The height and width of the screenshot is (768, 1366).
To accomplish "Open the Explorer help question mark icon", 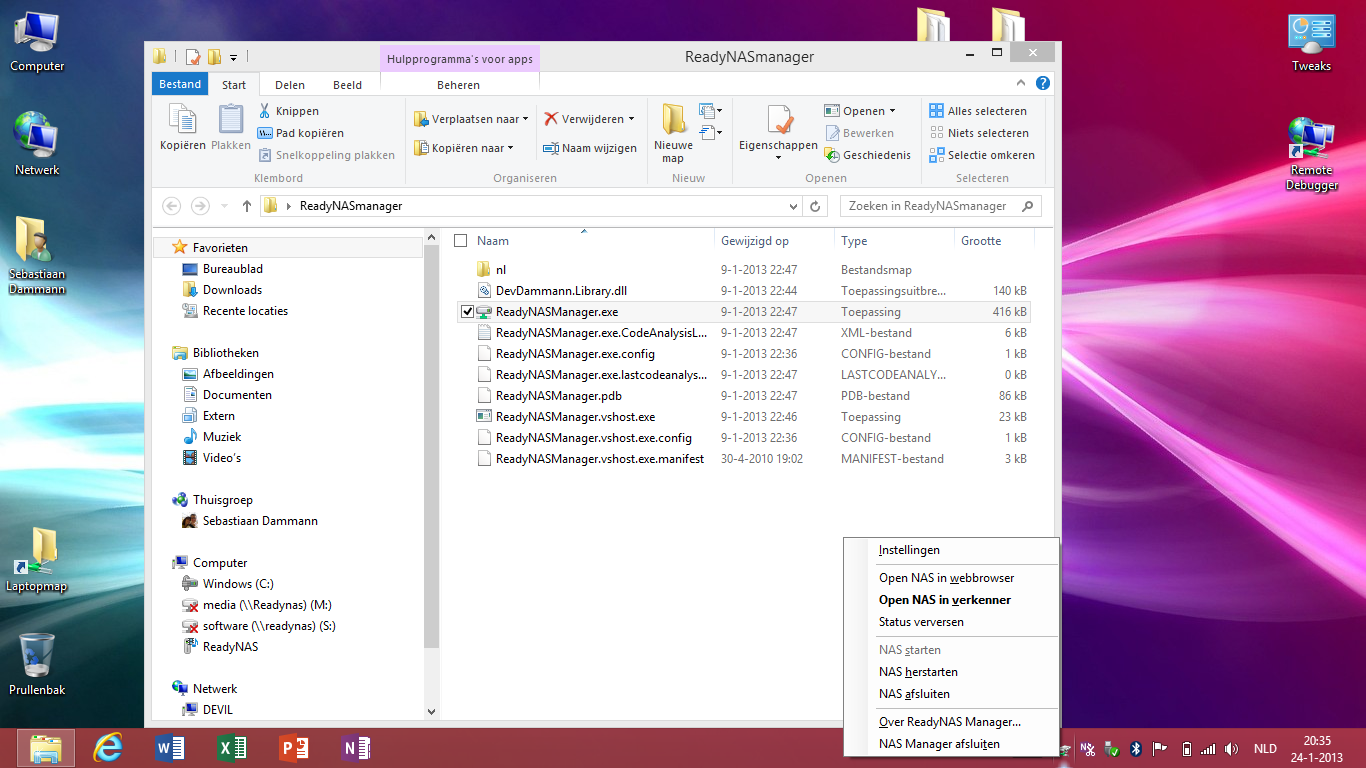I will (1043, 84).
